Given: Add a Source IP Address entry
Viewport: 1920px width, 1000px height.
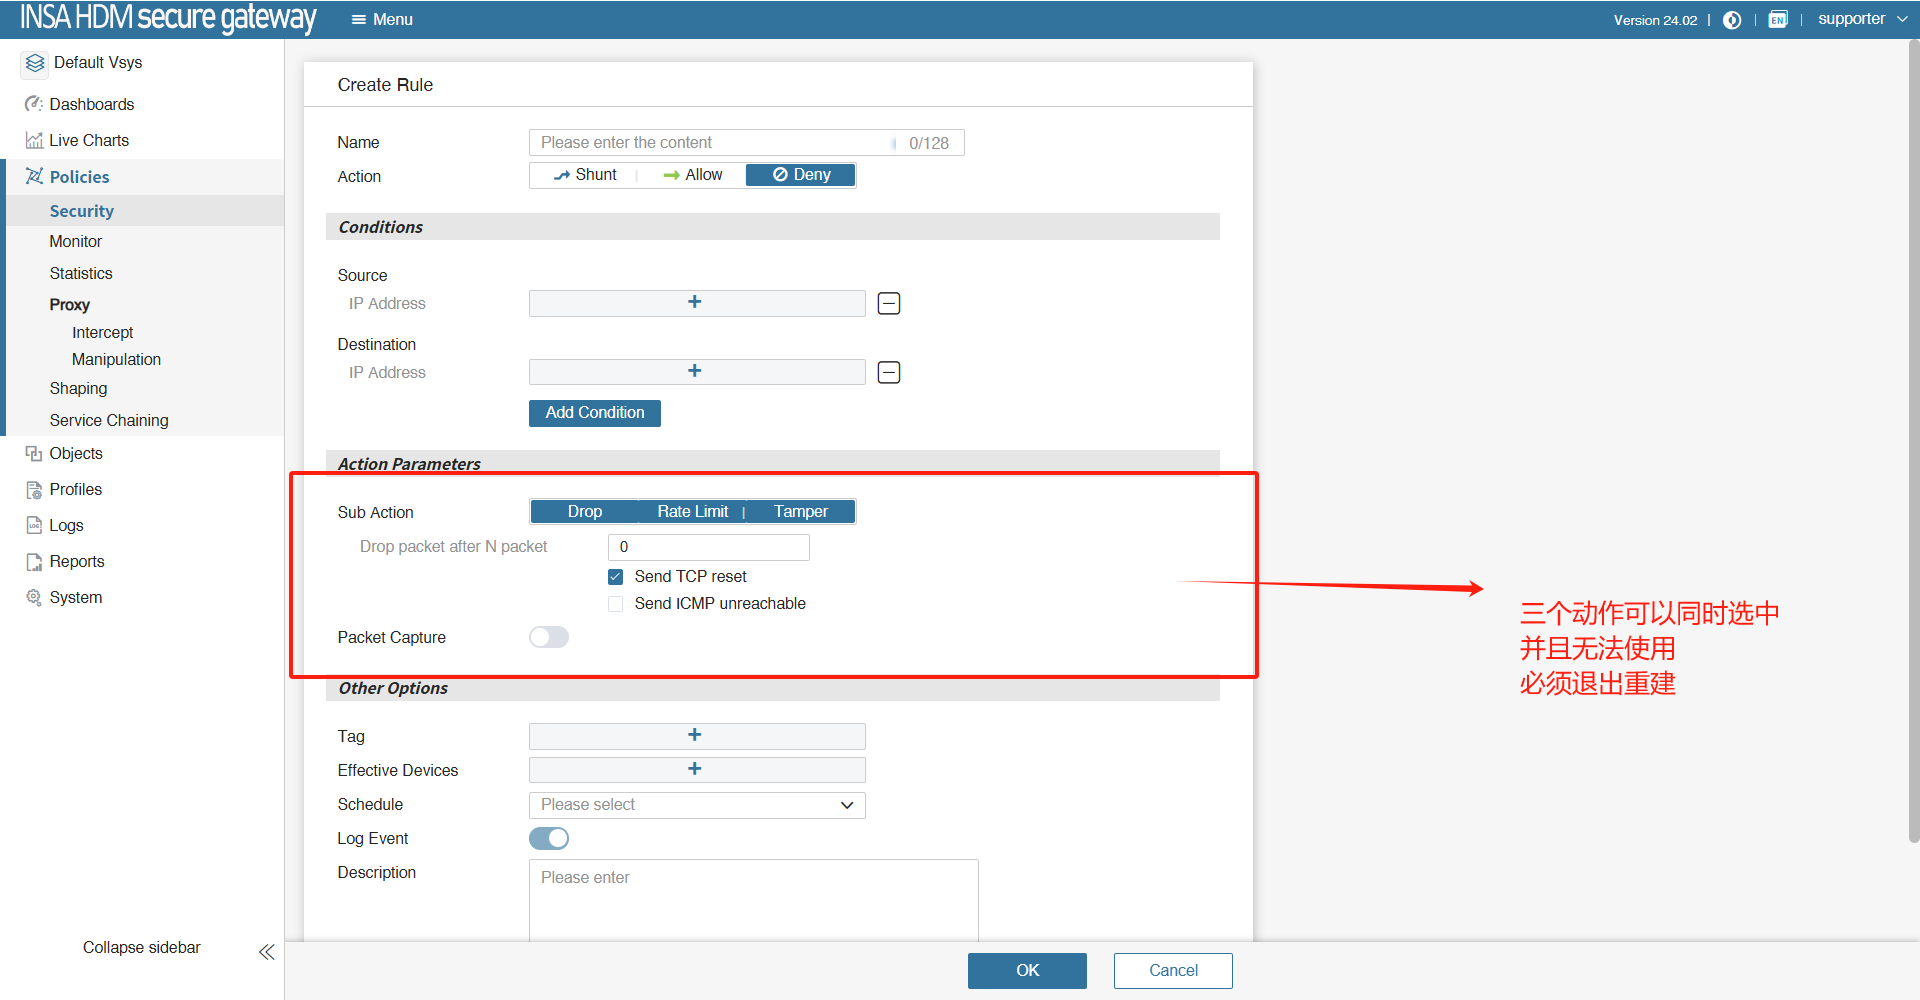Looking at the screenshot, I should pyautogui.click(x=696, y=303).
